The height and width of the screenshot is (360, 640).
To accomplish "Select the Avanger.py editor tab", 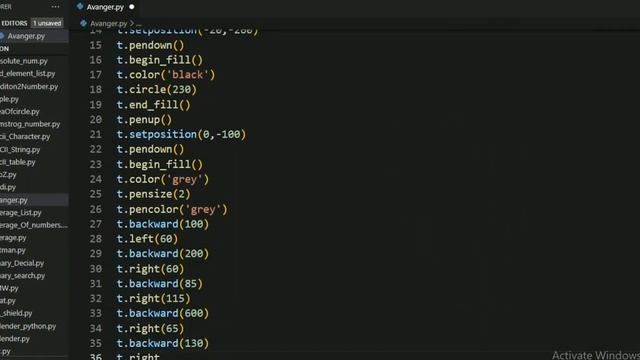I will tap(105, 7).
